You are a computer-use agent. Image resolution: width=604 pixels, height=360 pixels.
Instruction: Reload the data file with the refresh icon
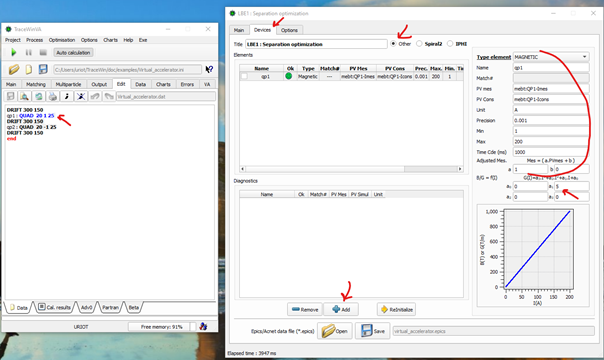(39, 96)
